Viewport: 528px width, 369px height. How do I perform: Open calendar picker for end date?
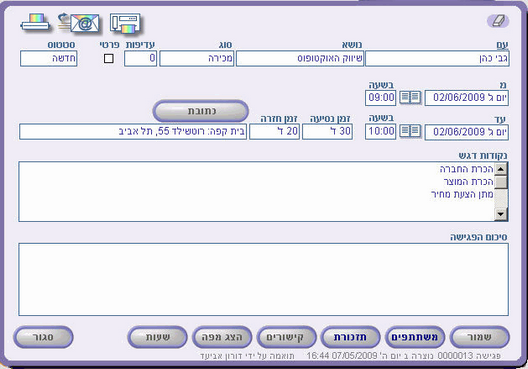[x=410, y=131]
